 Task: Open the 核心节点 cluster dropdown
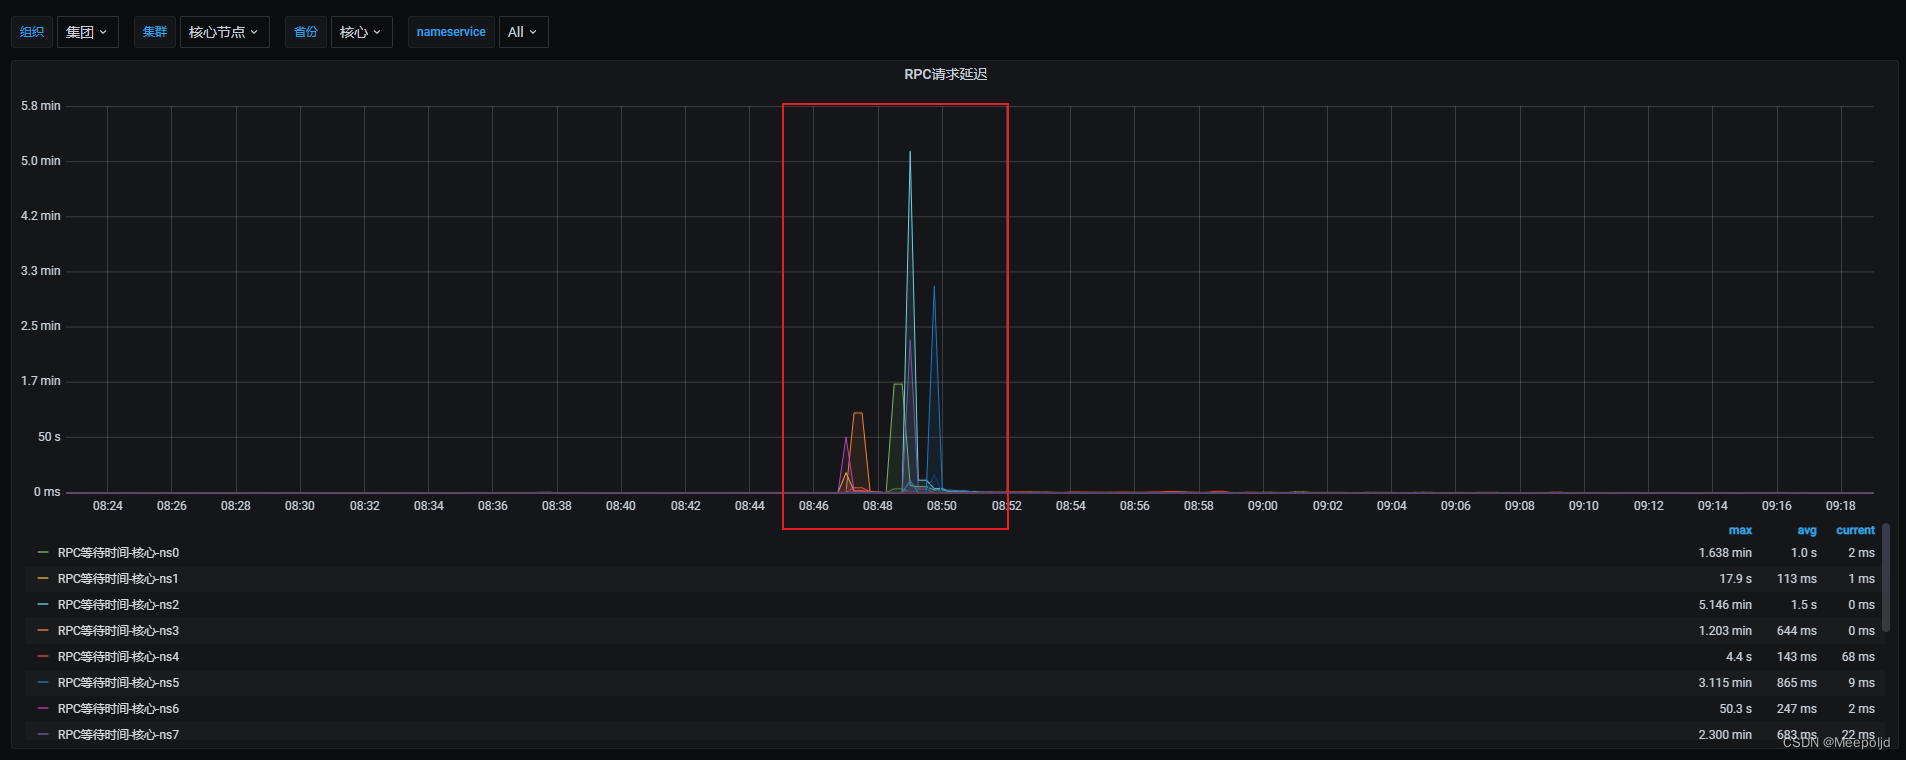(224, 32)
